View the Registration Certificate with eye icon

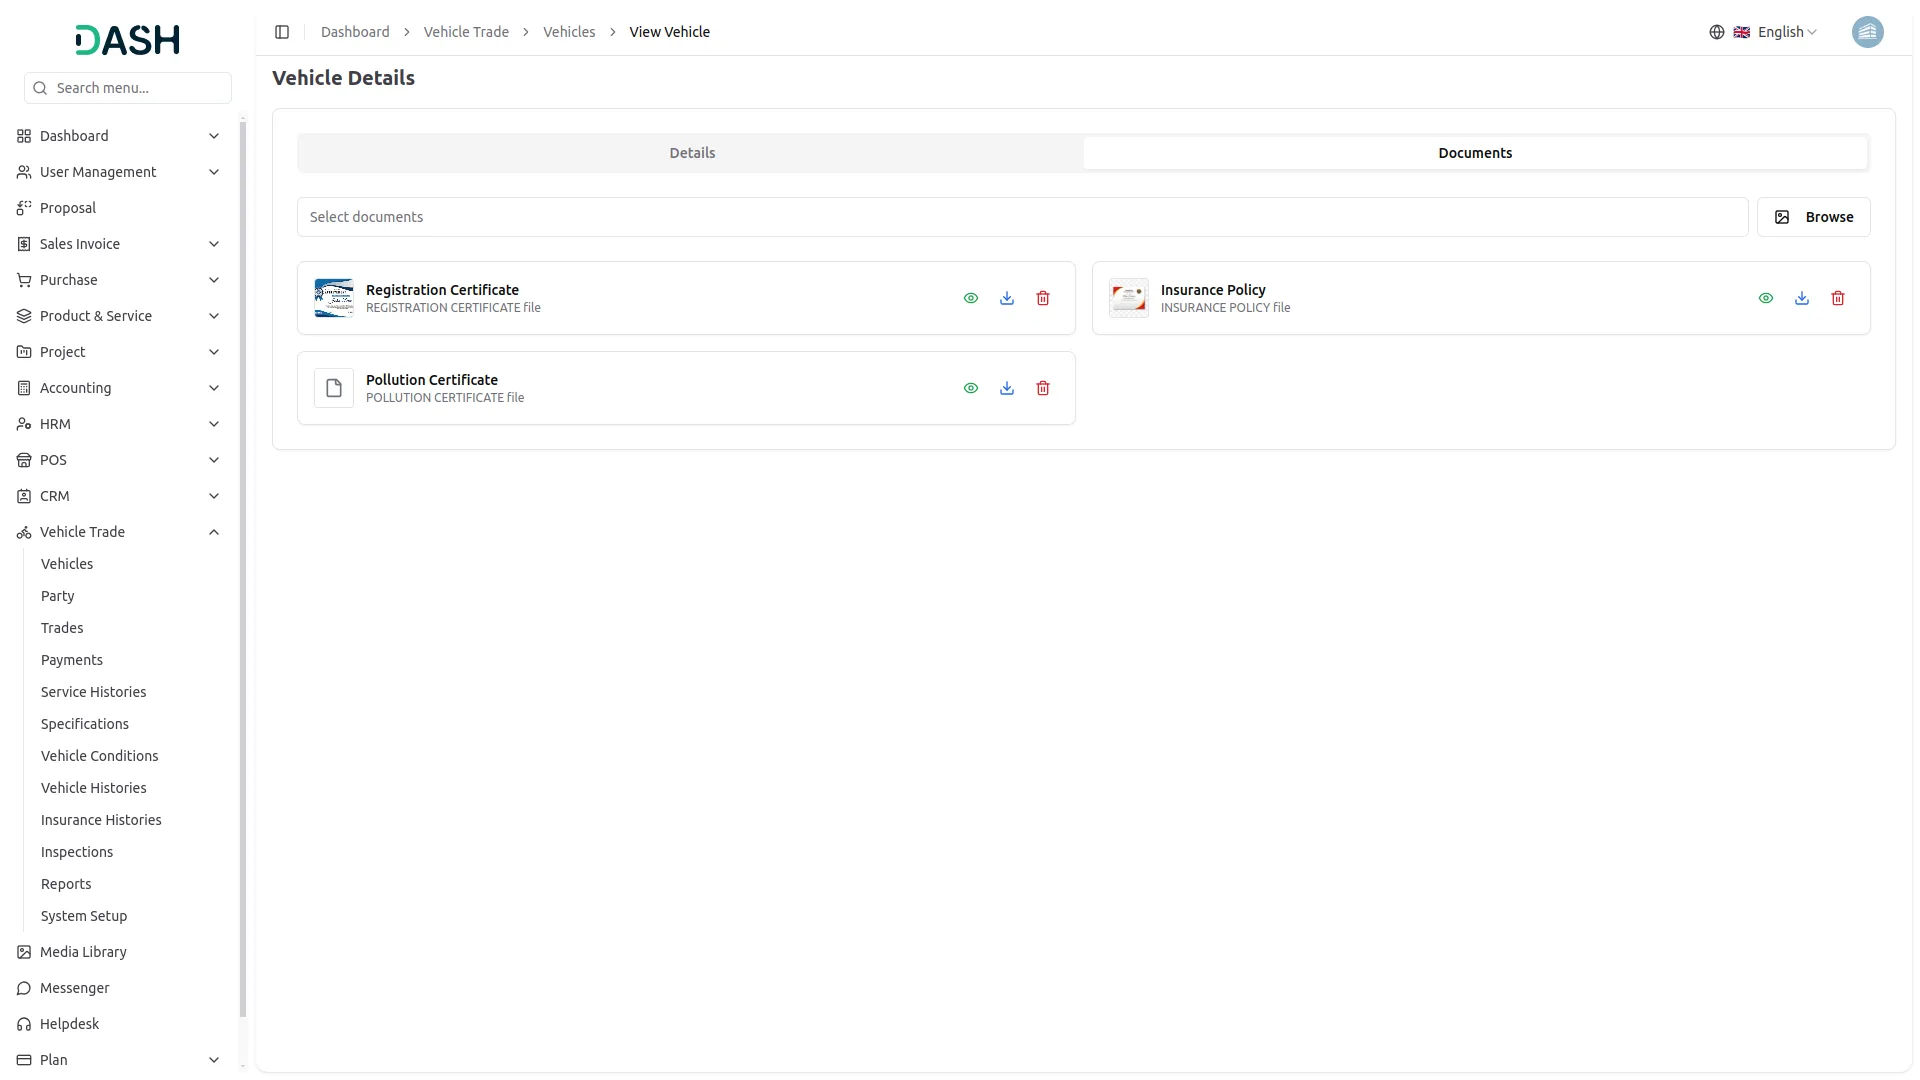[x=971, y=298]
